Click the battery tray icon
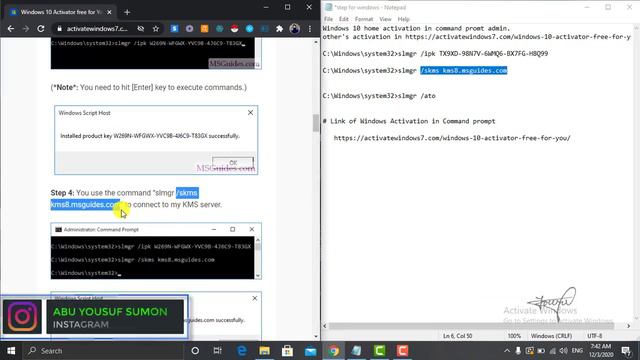Screen dimensions: 640x360 point(541,351)
